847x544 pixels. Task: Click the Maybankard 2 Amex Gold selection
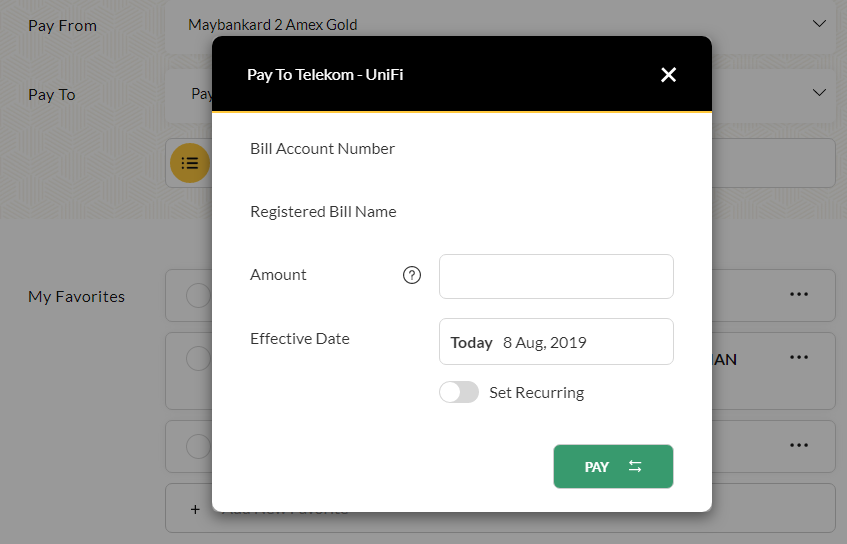pos(273,25)
